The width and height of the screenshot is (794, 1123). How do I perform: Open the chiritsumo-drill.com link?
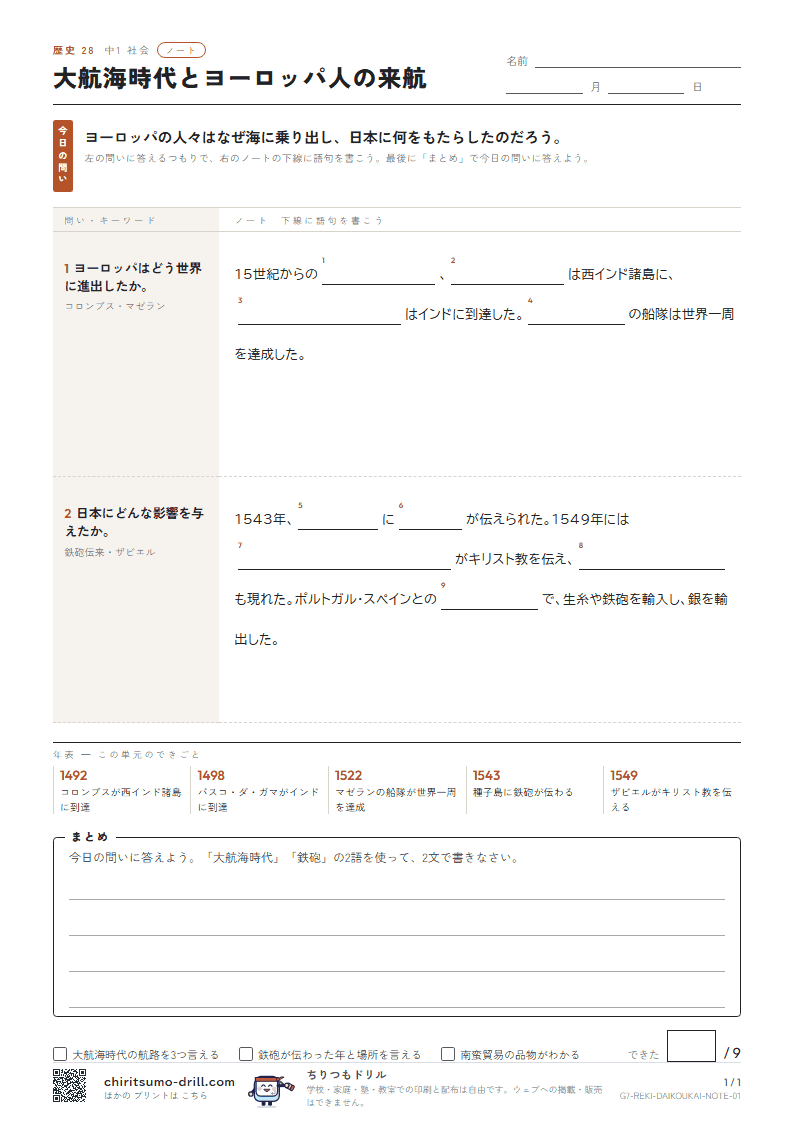click(169, 1081)
